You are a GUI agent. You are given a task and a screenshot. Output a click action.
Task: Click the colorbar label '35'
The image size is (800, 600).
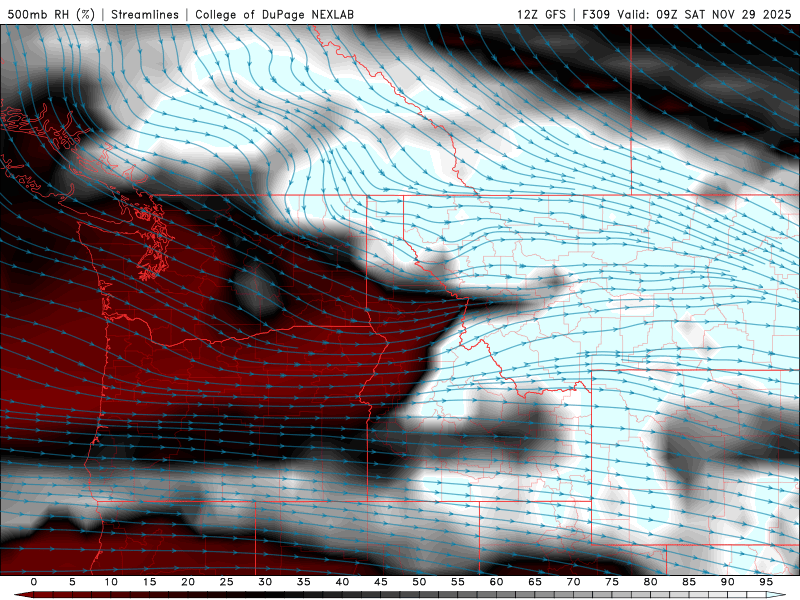[304, 582]
